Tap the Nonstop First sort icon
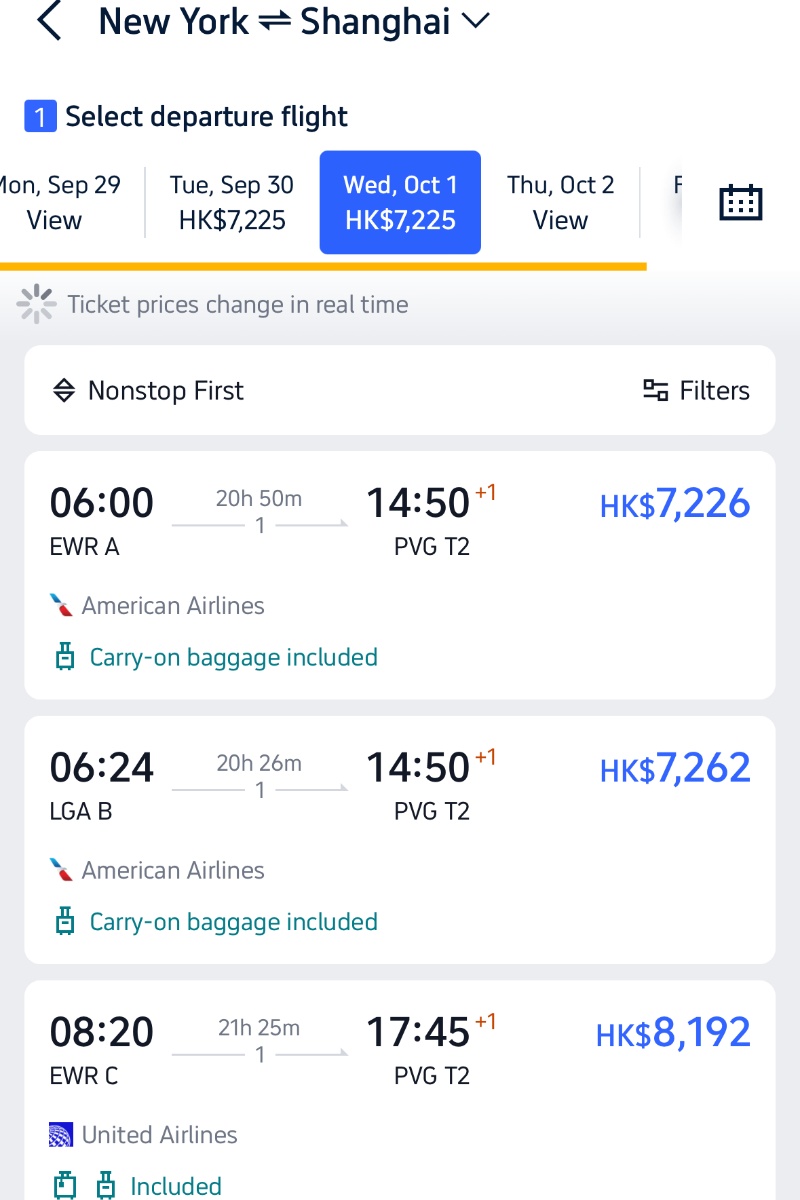The height and width of the screenshot is (1200, 800). (x=64, y=391)
